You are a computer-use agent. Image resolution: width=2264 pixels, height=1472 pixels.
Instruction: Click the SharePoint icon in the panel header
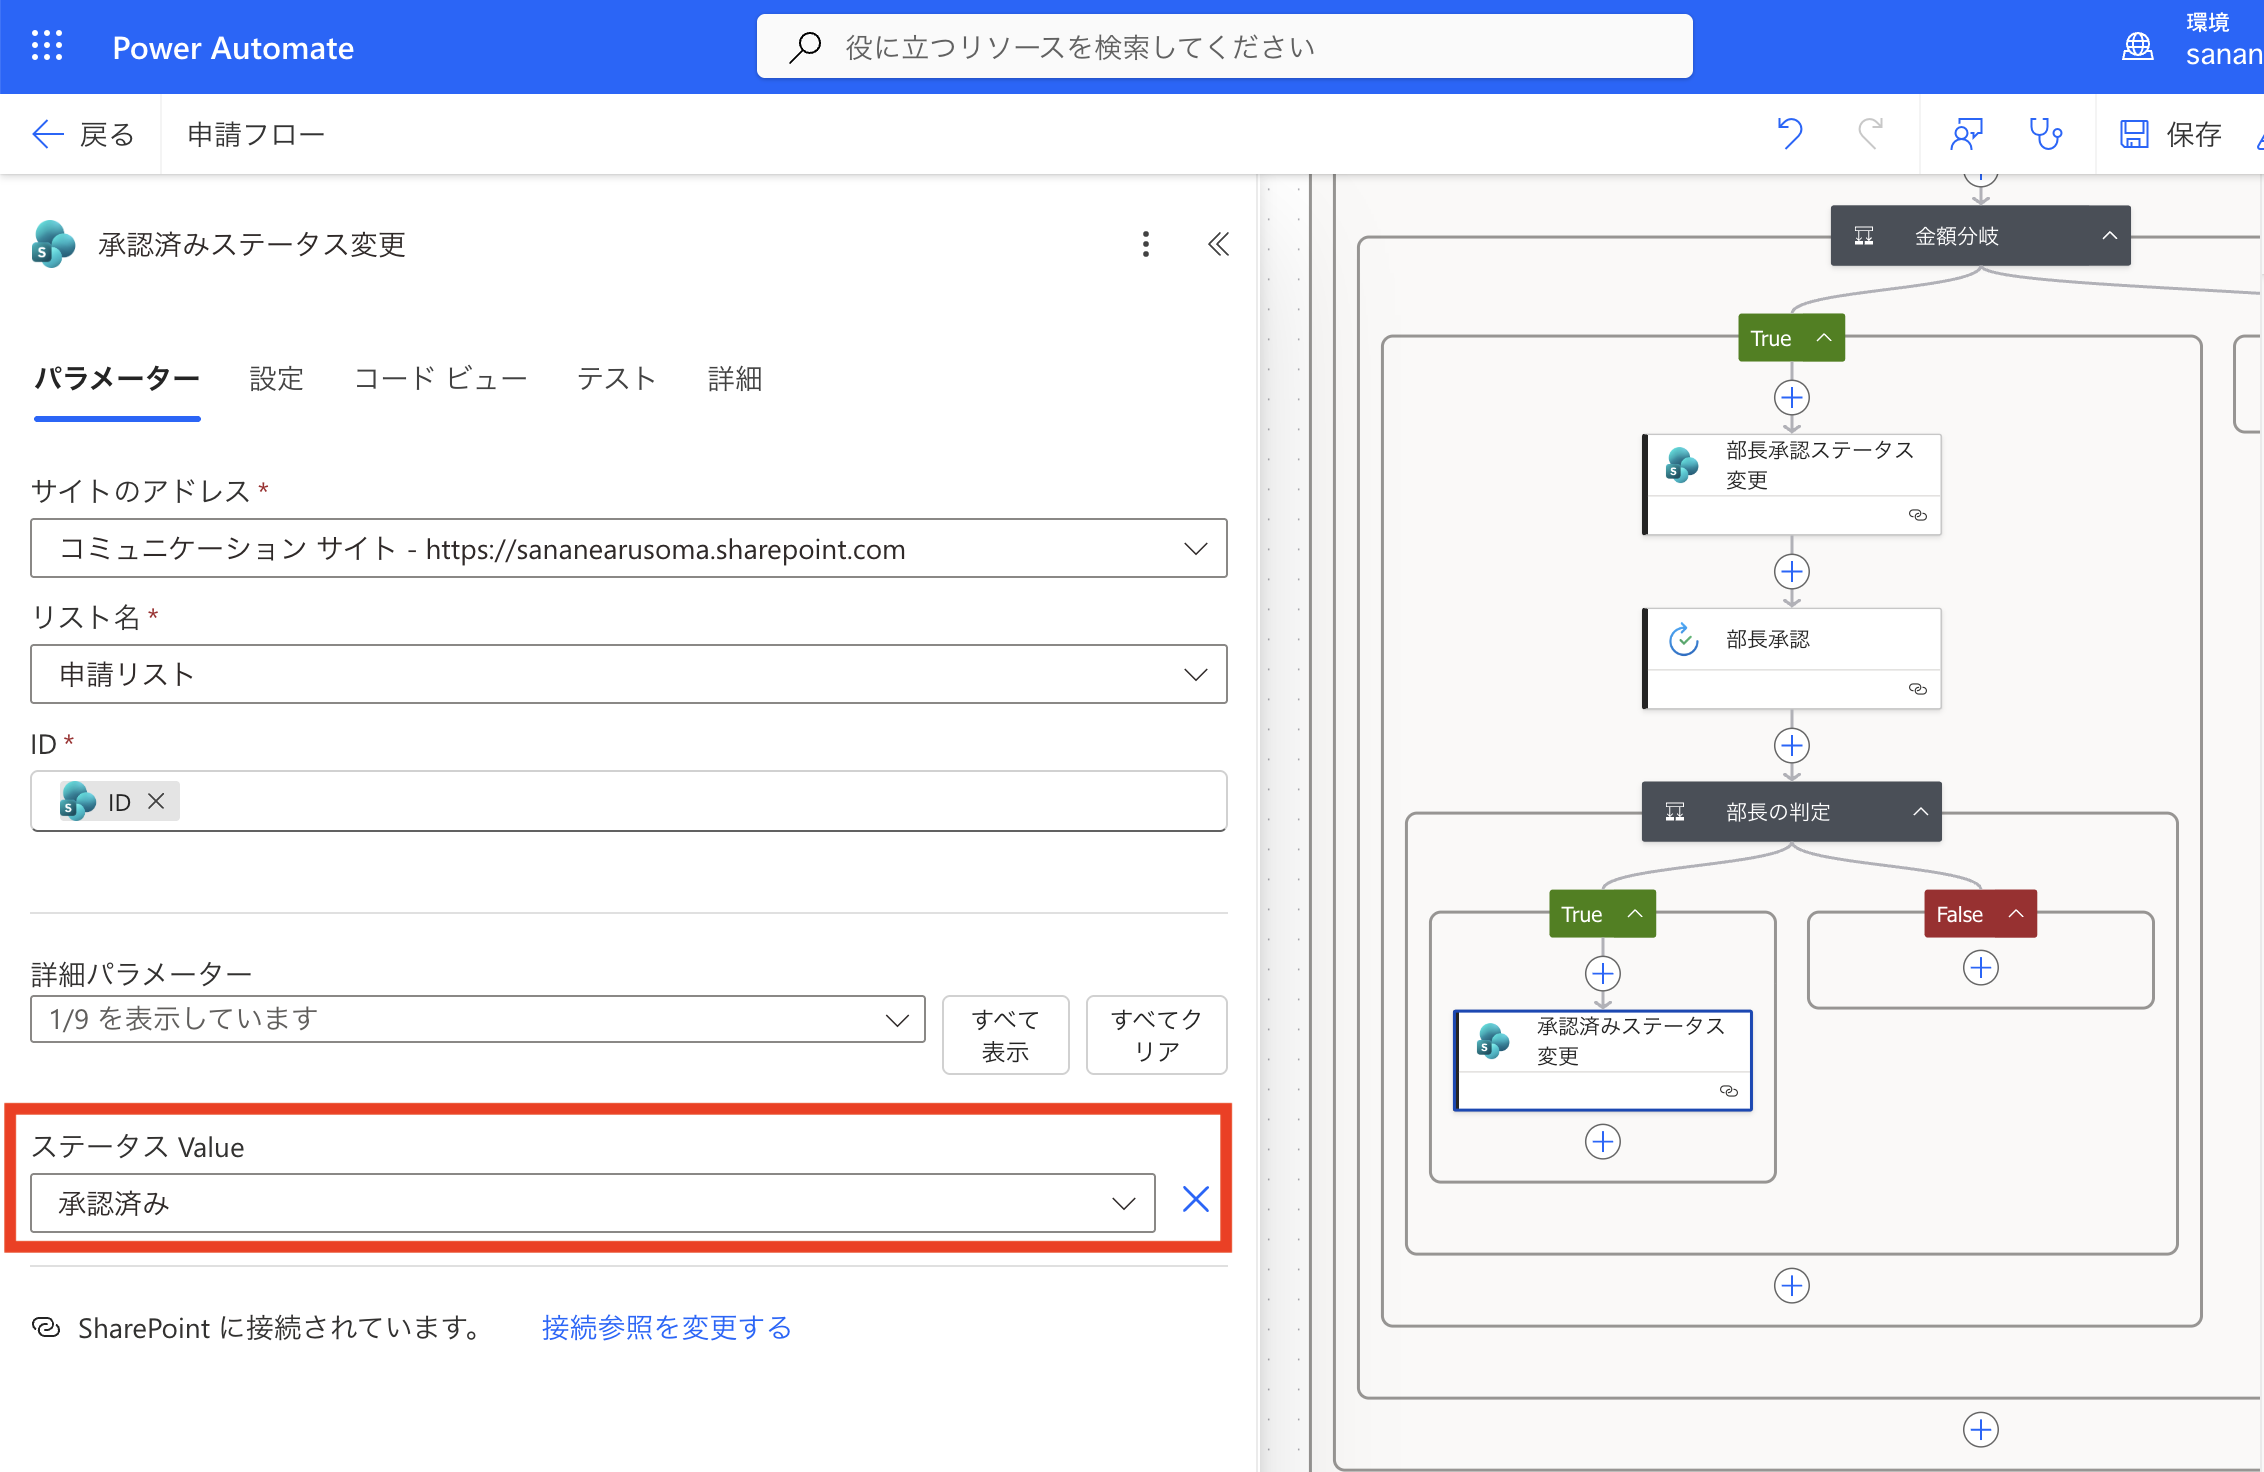pyautogui.click(x=53, y=244)
